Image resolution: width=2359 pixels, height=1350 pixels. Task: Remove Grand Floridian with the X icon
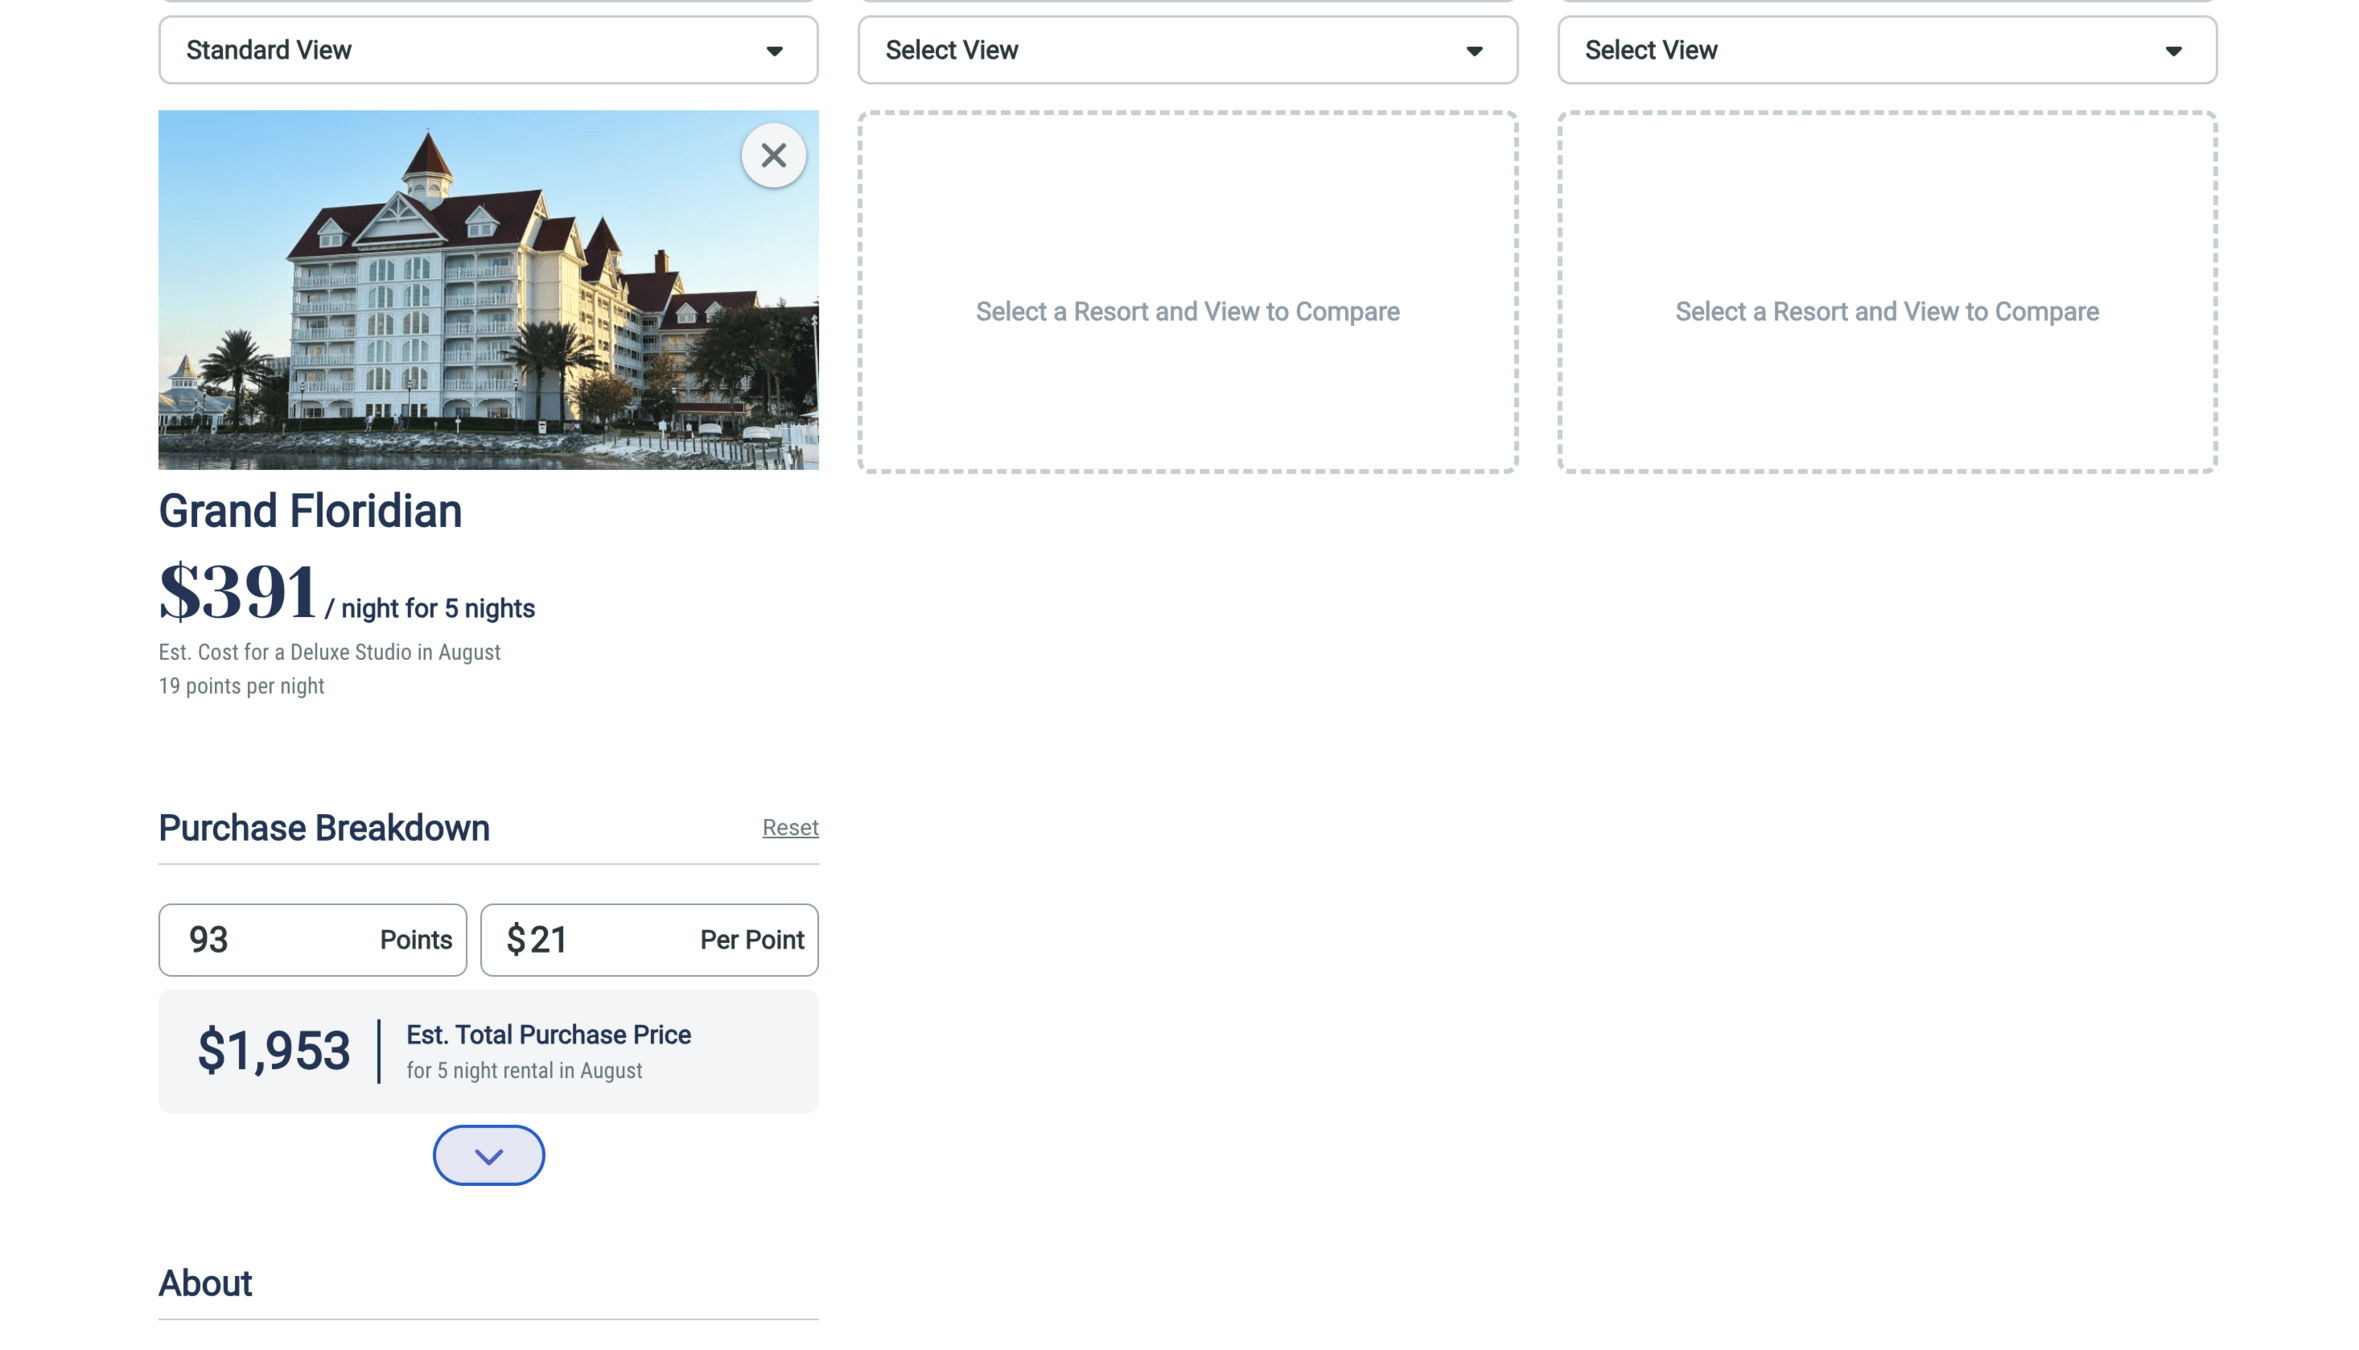(772, 155)
